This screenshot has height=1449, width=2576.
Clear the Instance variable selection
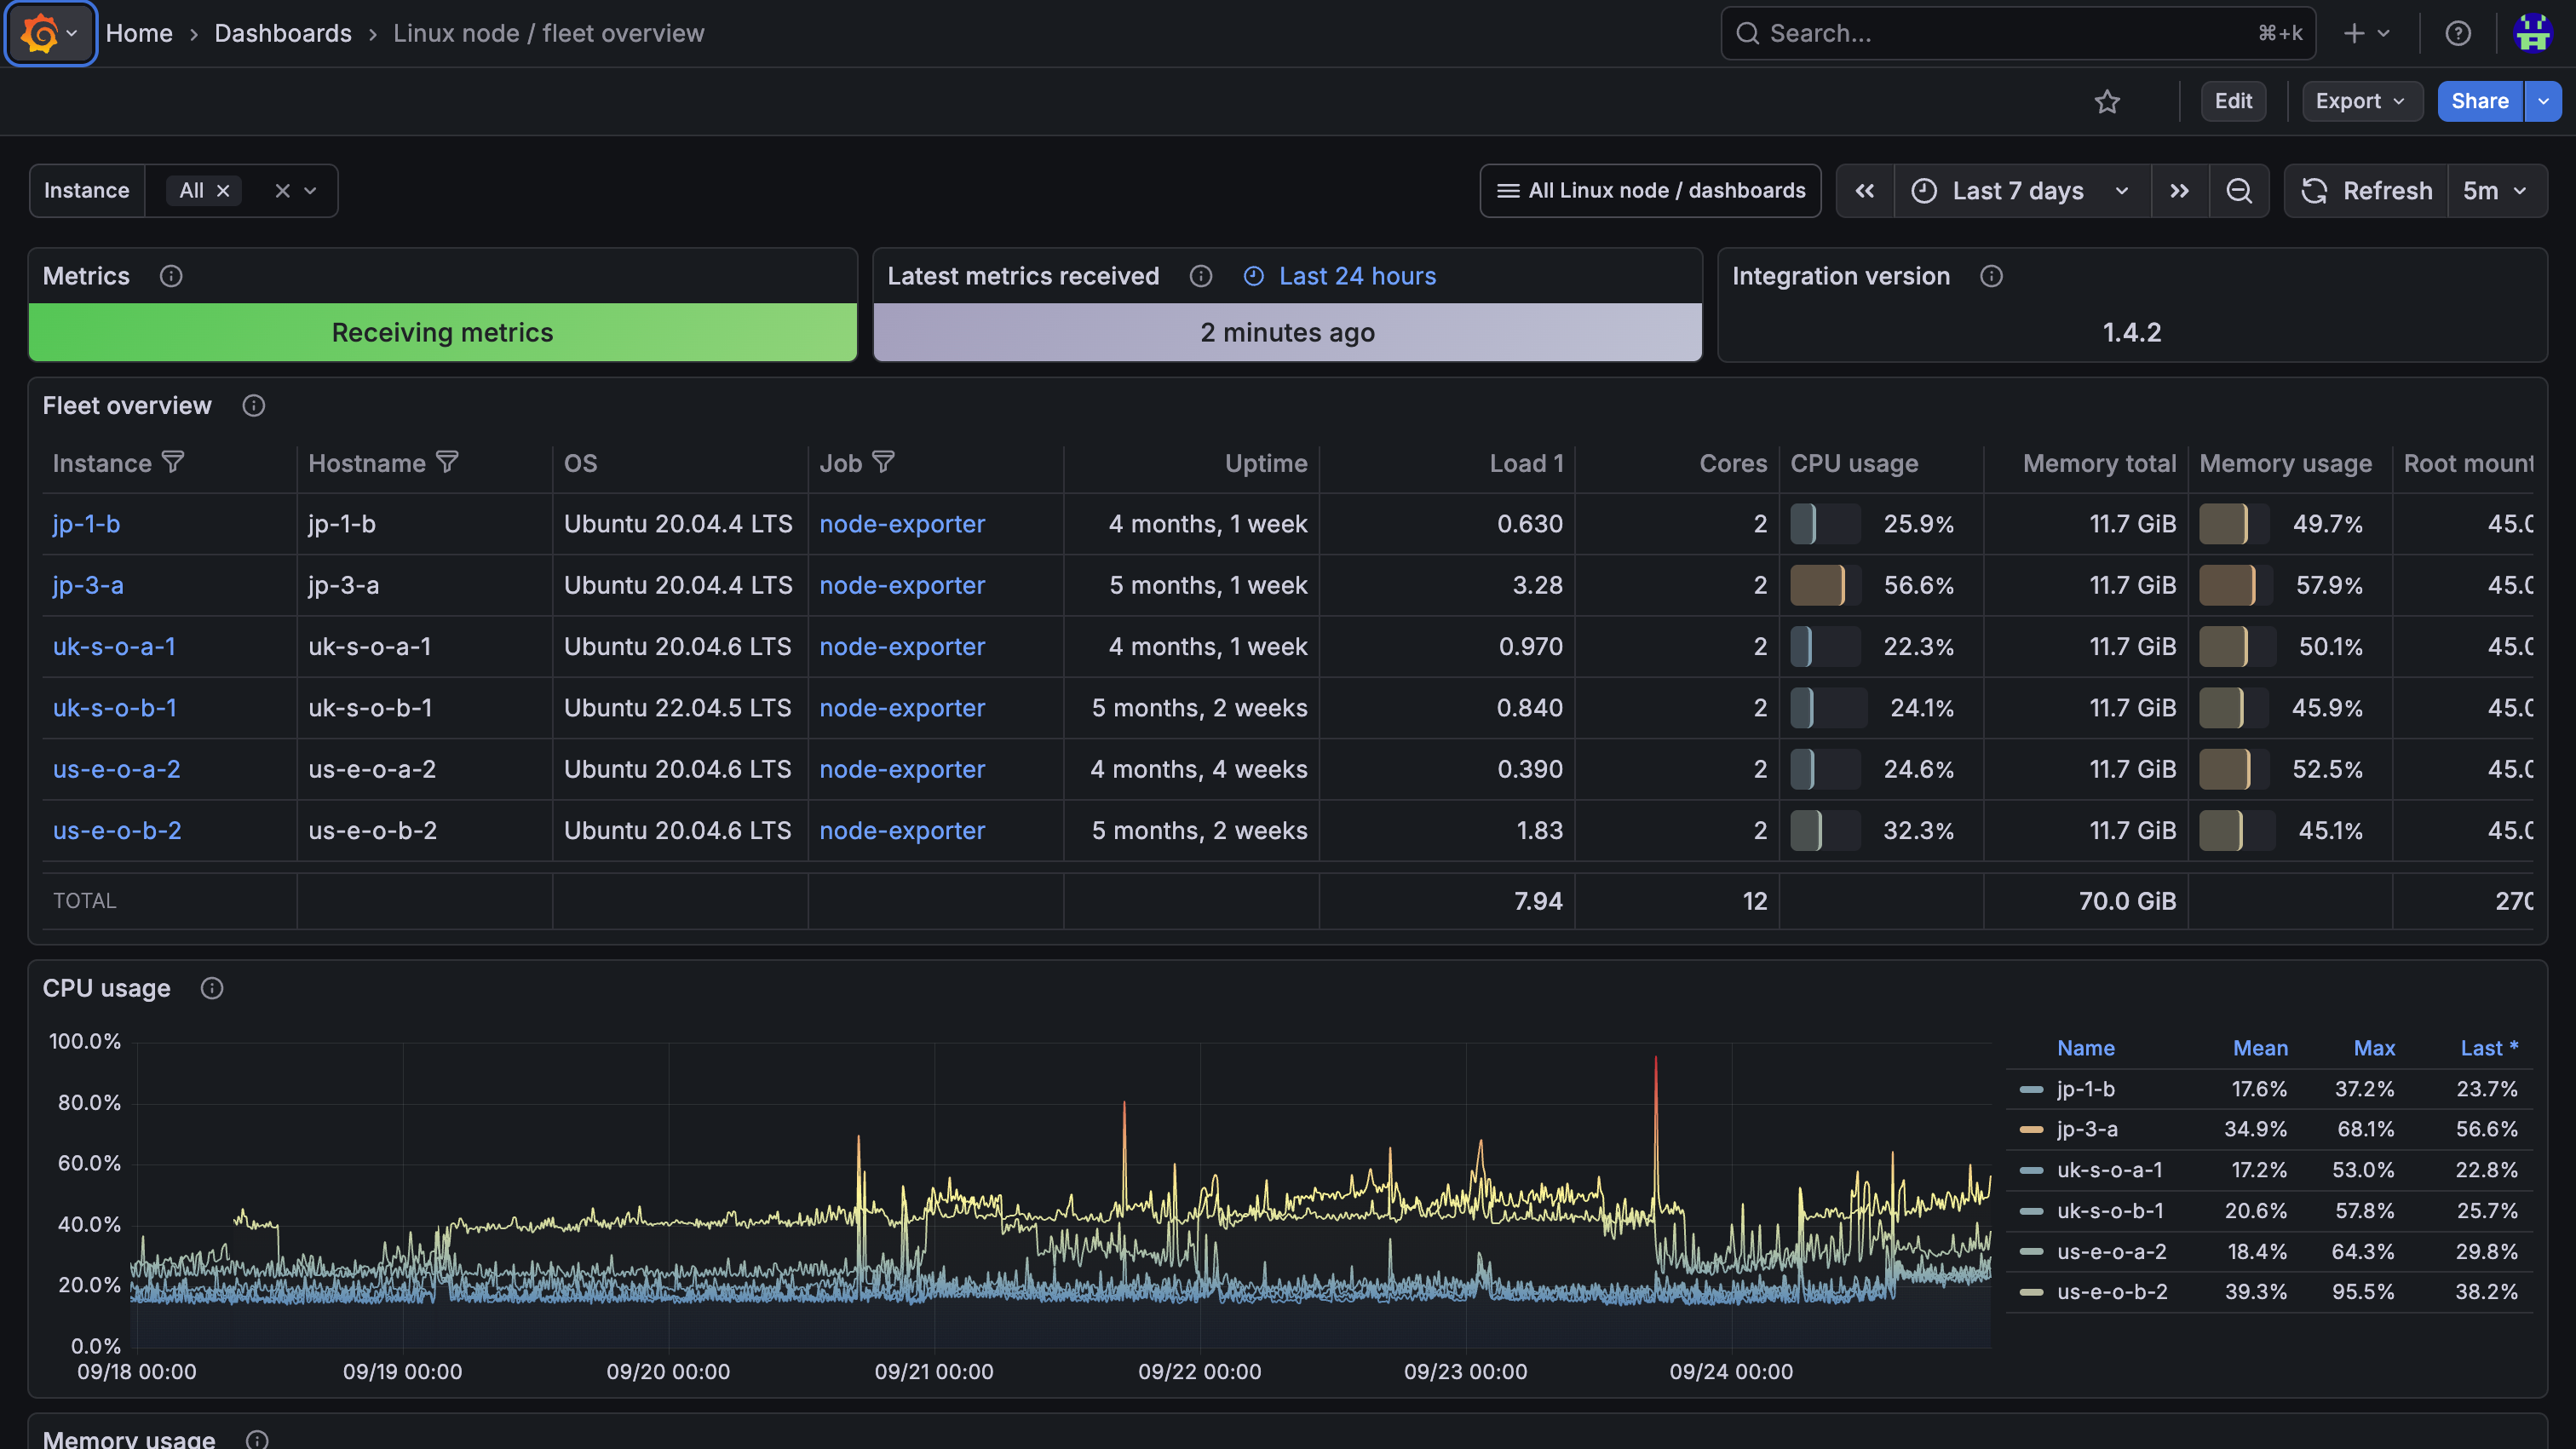(x=282, y=191)
